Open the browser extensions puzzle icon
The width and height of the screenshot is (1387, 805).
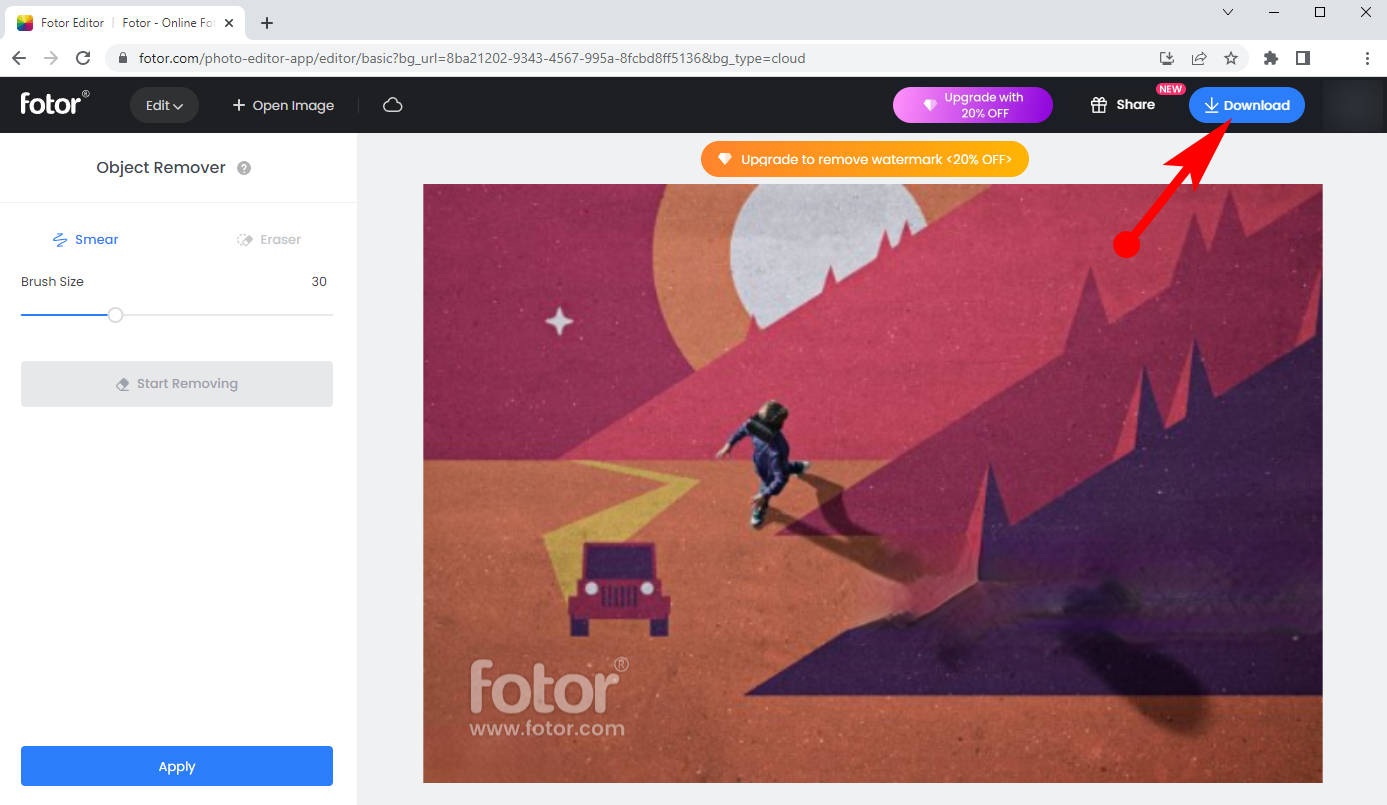(1271, 58)
